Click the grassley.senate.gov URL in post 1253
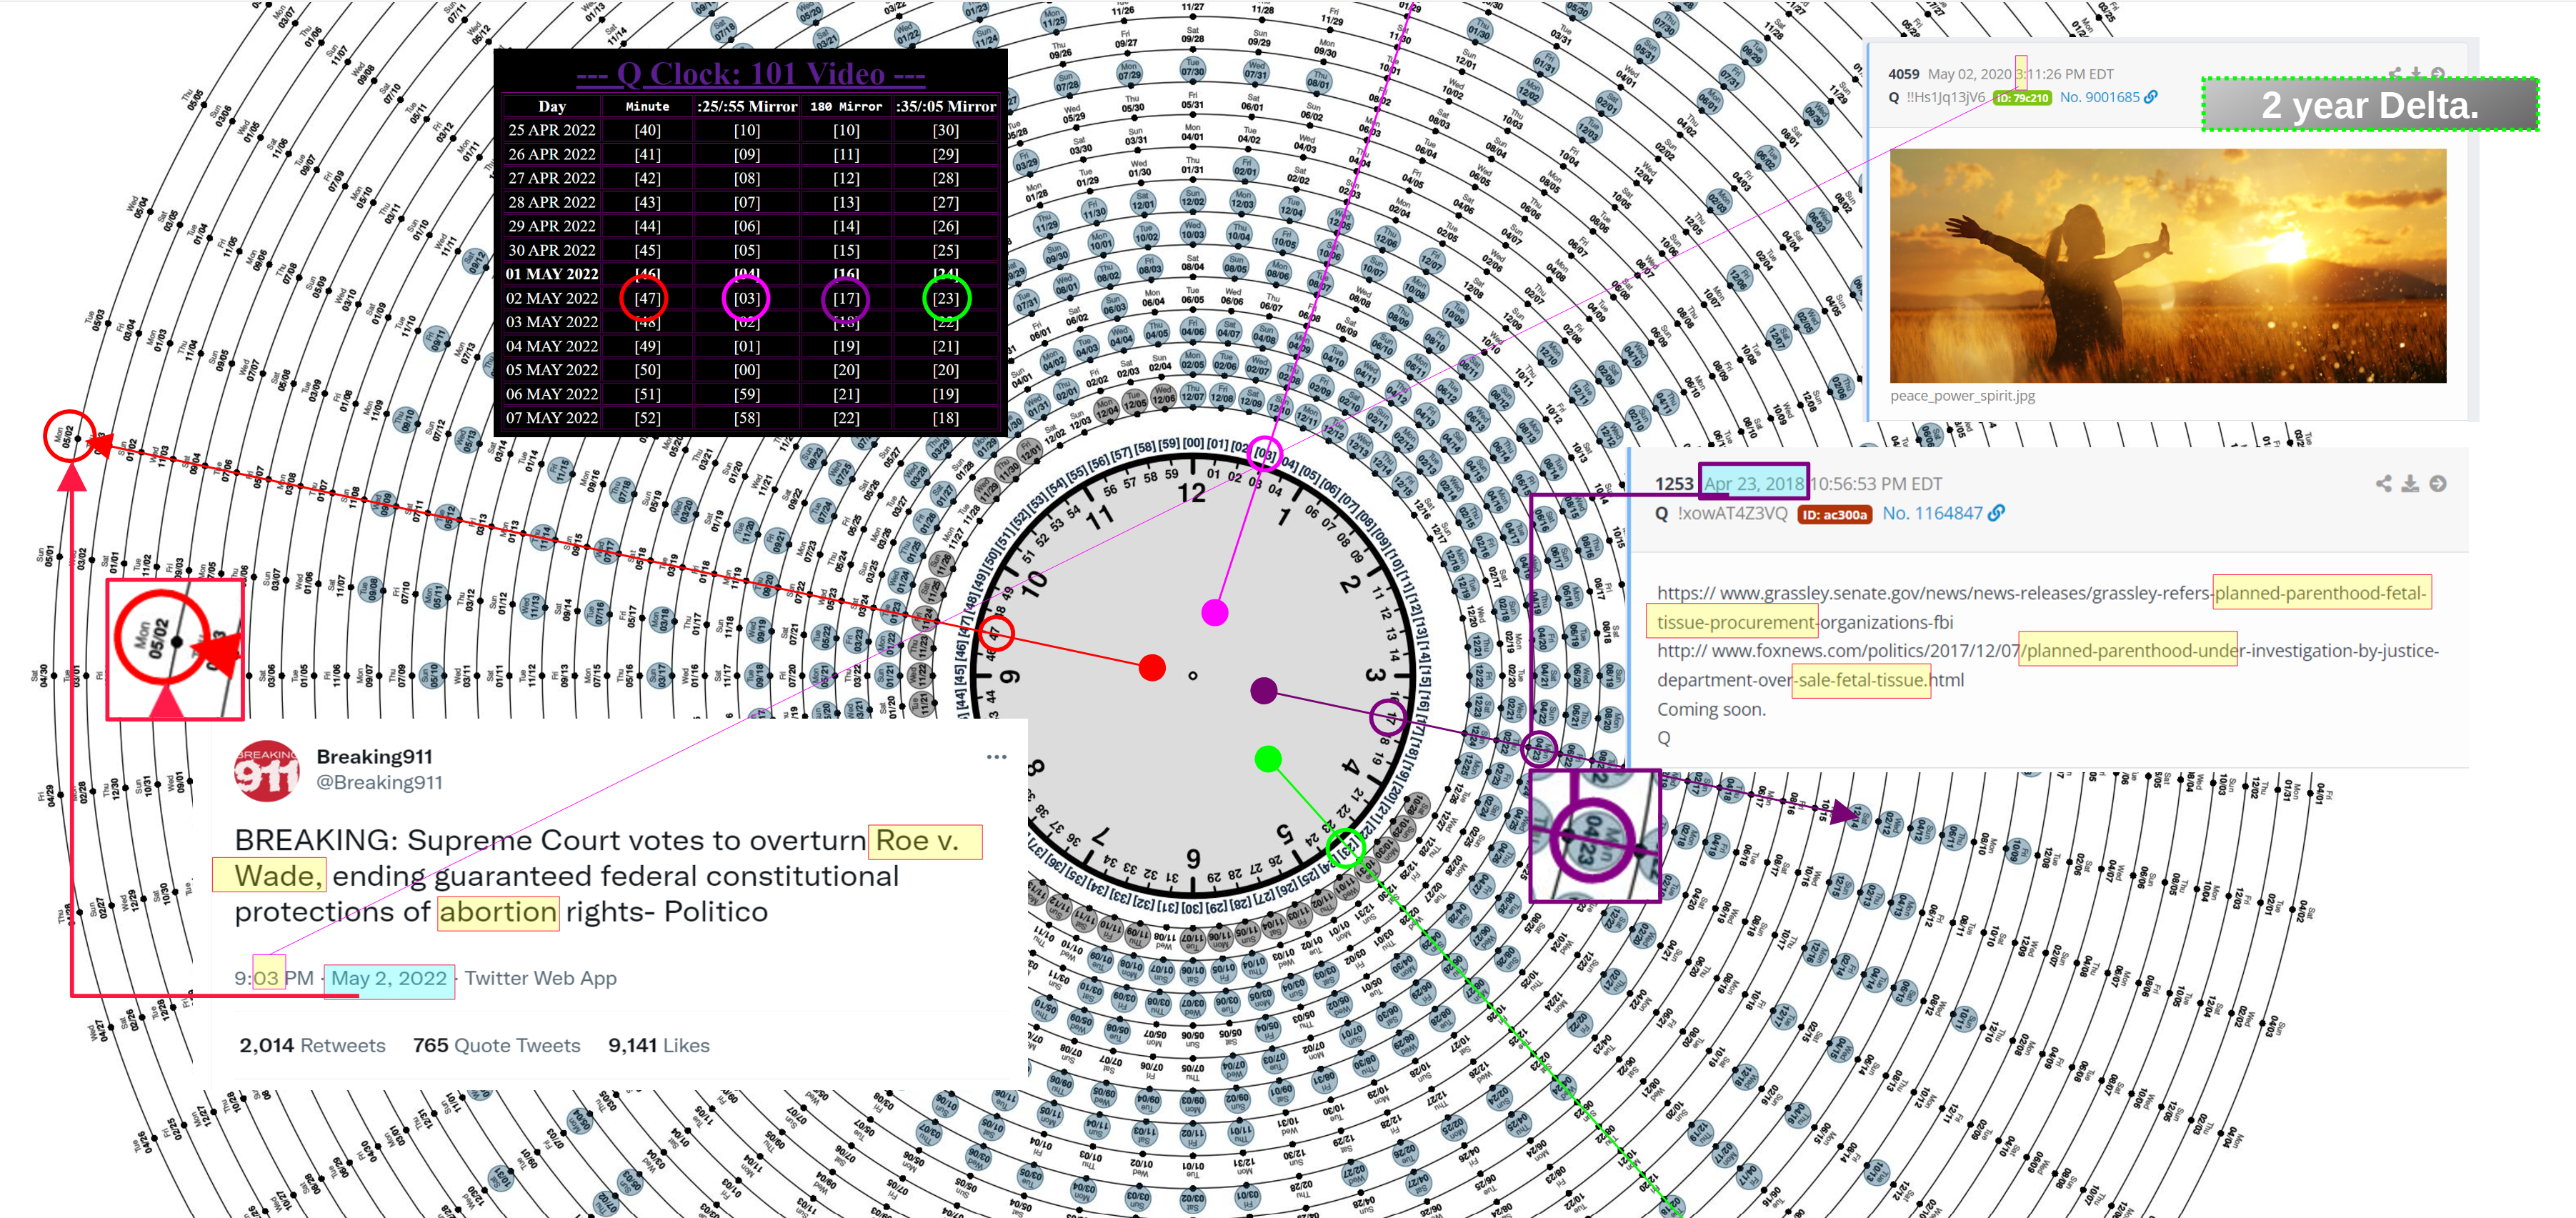2576x1218 pixels. (x=2041, y=607)
